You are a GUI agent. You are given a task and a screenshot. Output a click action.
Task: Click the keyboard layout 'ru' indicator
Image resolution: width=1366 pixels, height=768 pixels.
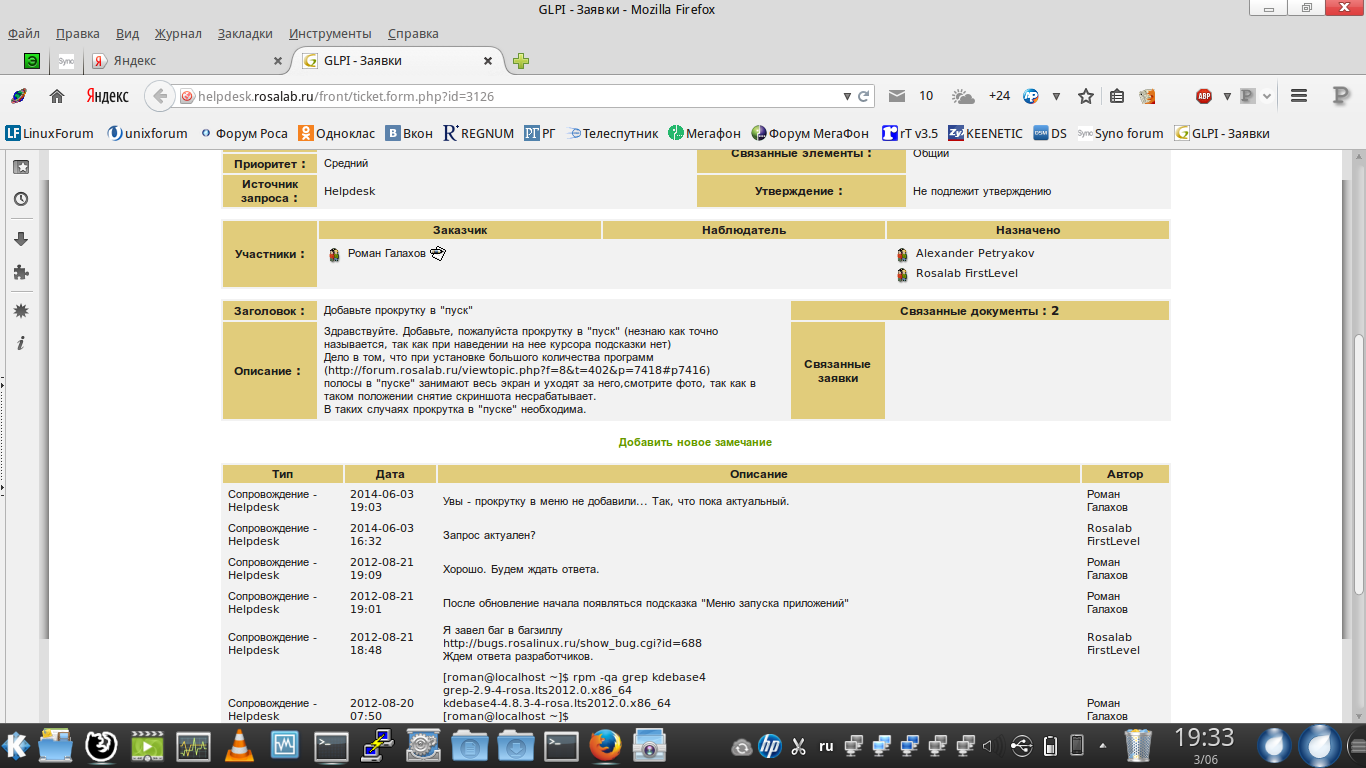click(x=826, y=746)
